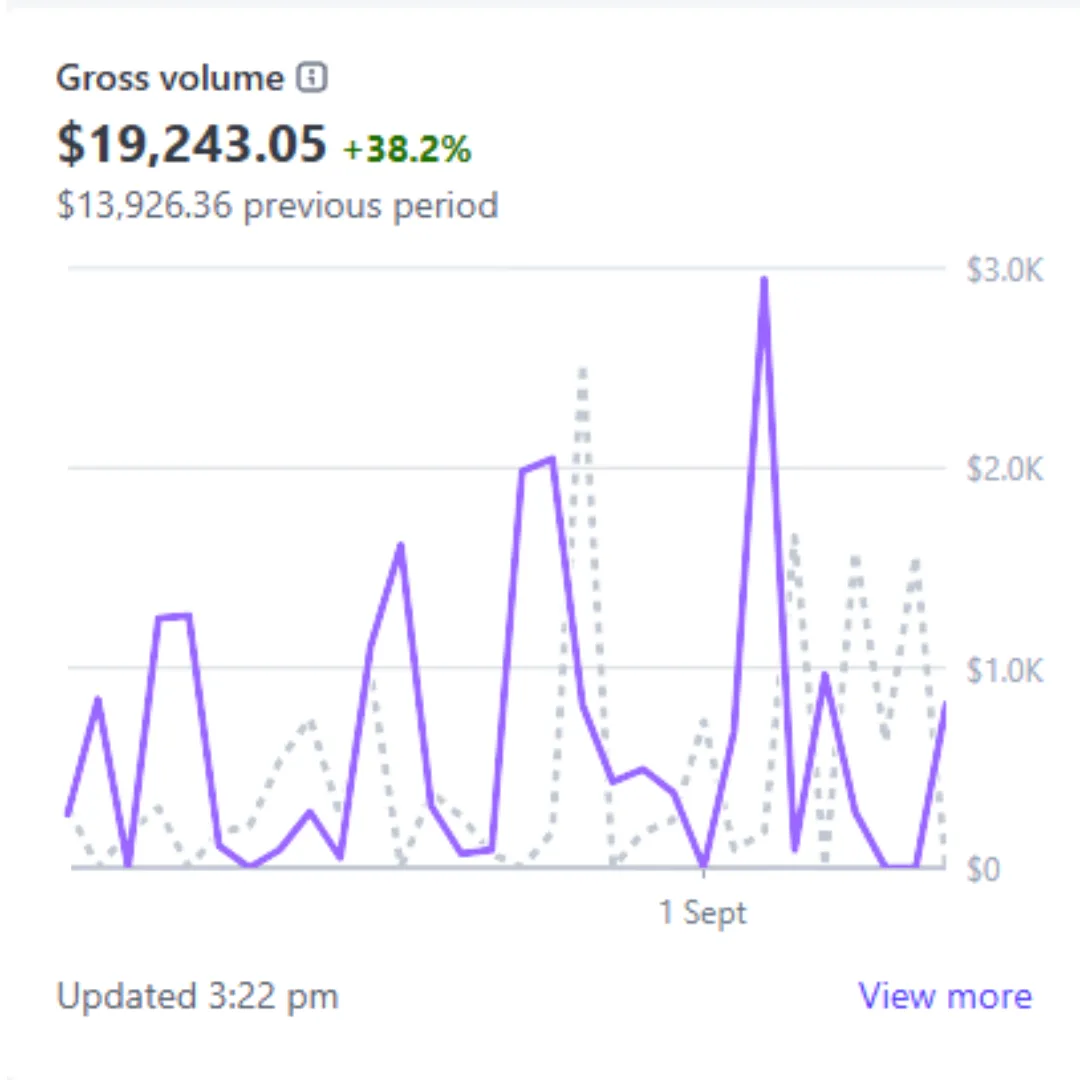Click the purple line peak near $2.0K
Image resolution: width=1080 pixels, height=1080 pixels.
(551, 459)
